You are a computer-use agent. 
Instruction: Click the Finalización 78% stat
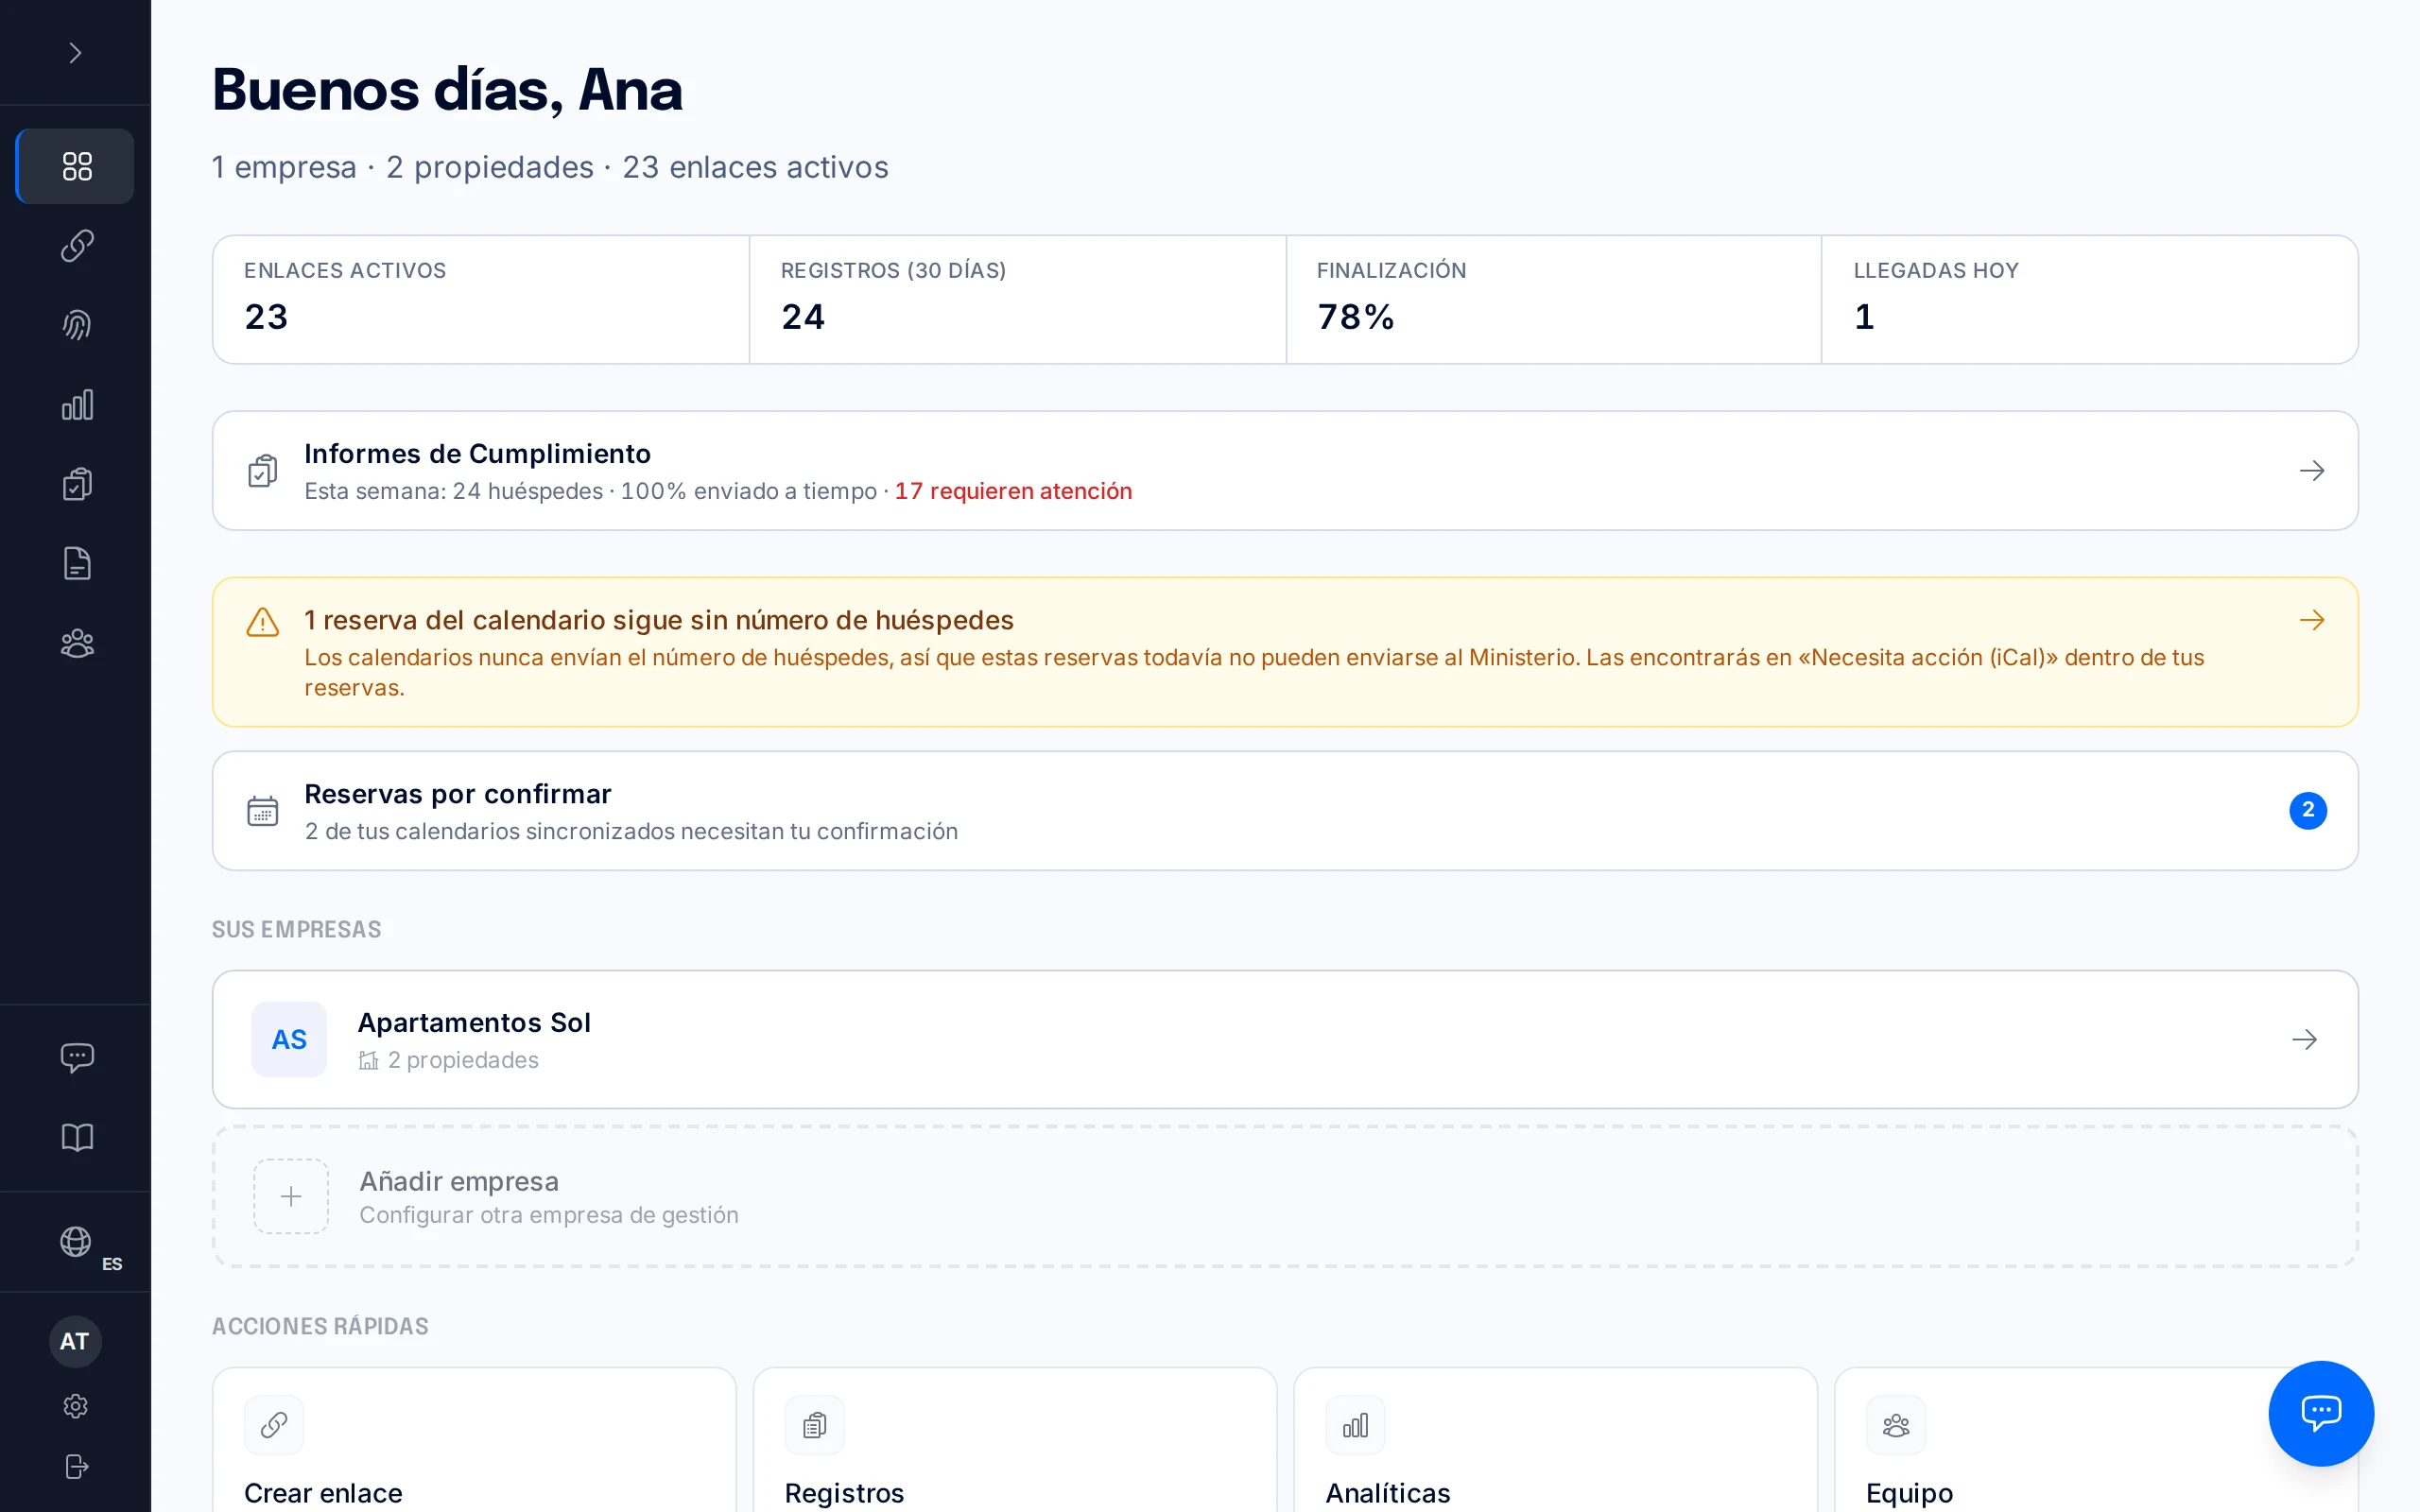[x=1553, y=300]
